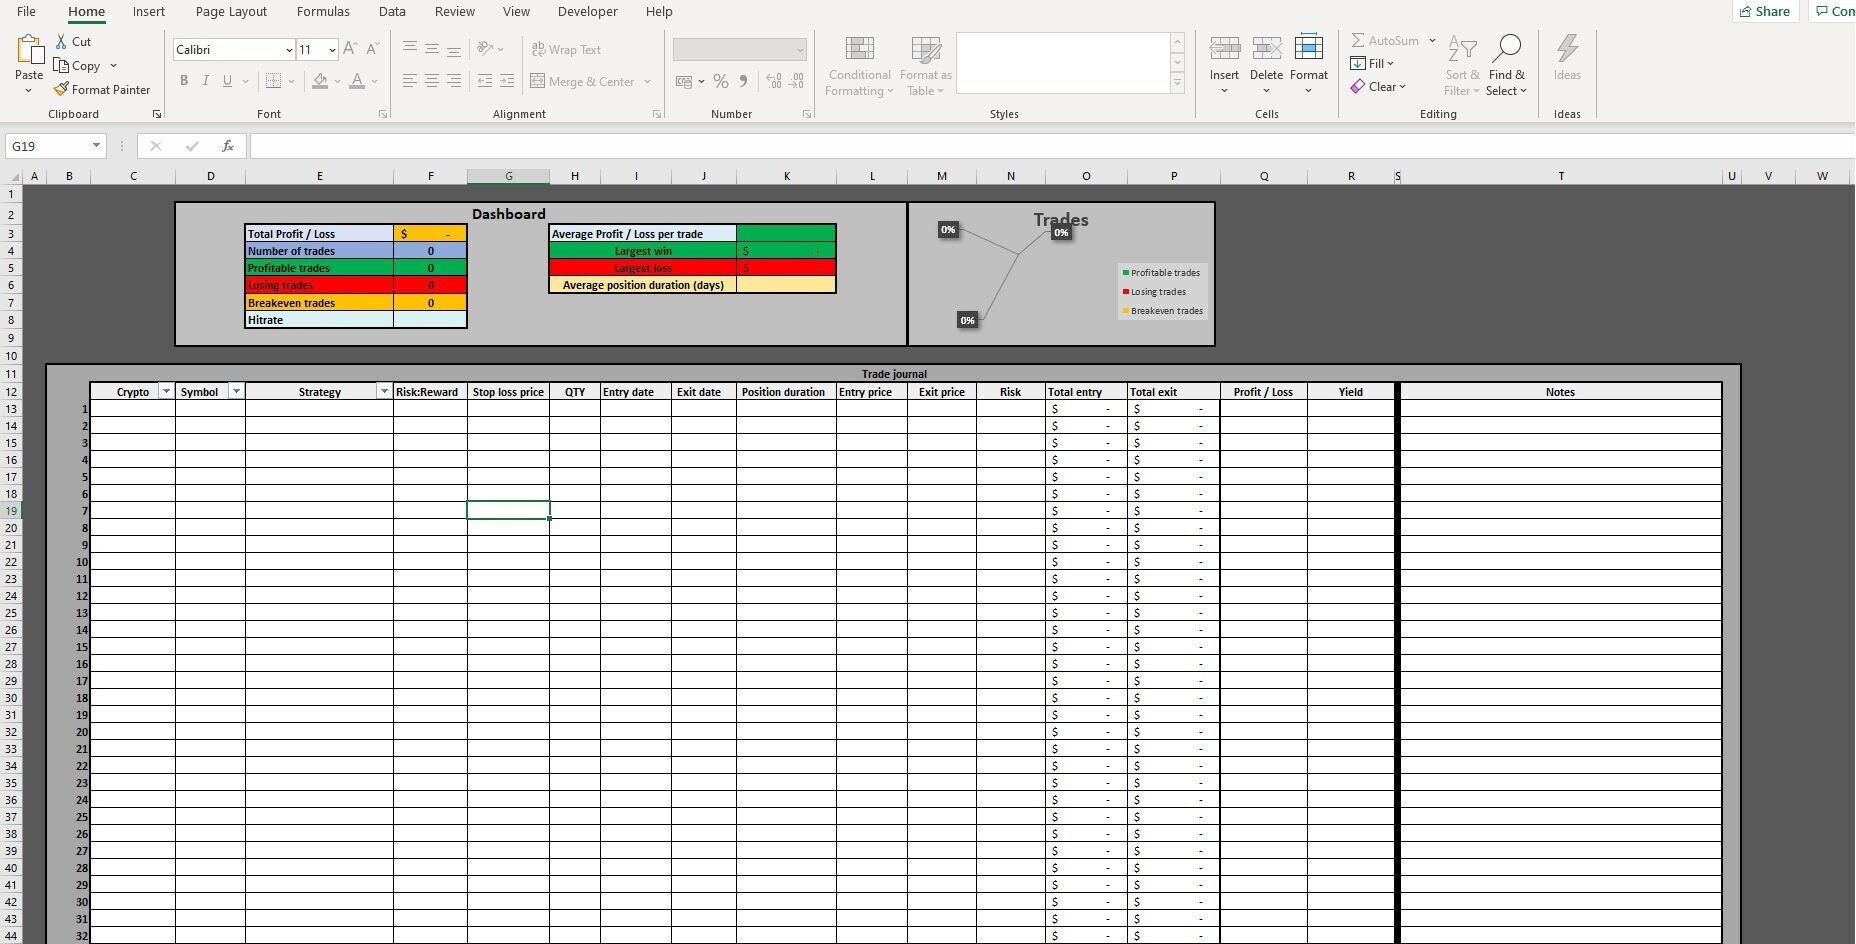Toggle italic formatting
This screenshot has width=1856, height=944.
(x=206, y=81)
